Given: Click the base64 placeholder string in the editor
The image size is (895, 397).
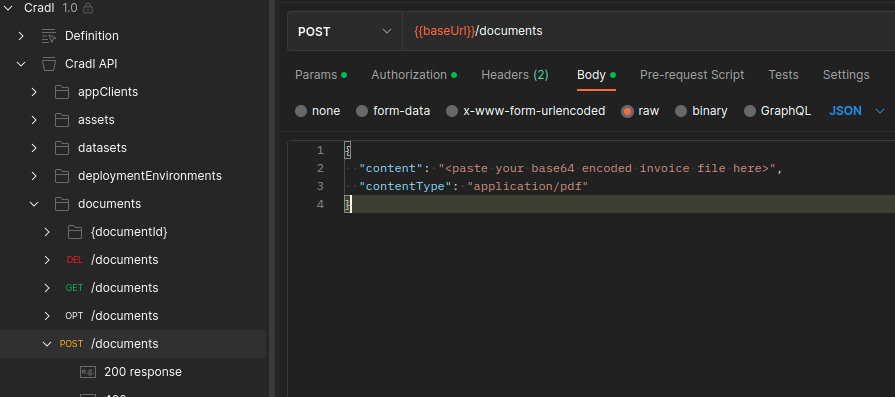Looking at the screenshot, I should coord(607,168).
